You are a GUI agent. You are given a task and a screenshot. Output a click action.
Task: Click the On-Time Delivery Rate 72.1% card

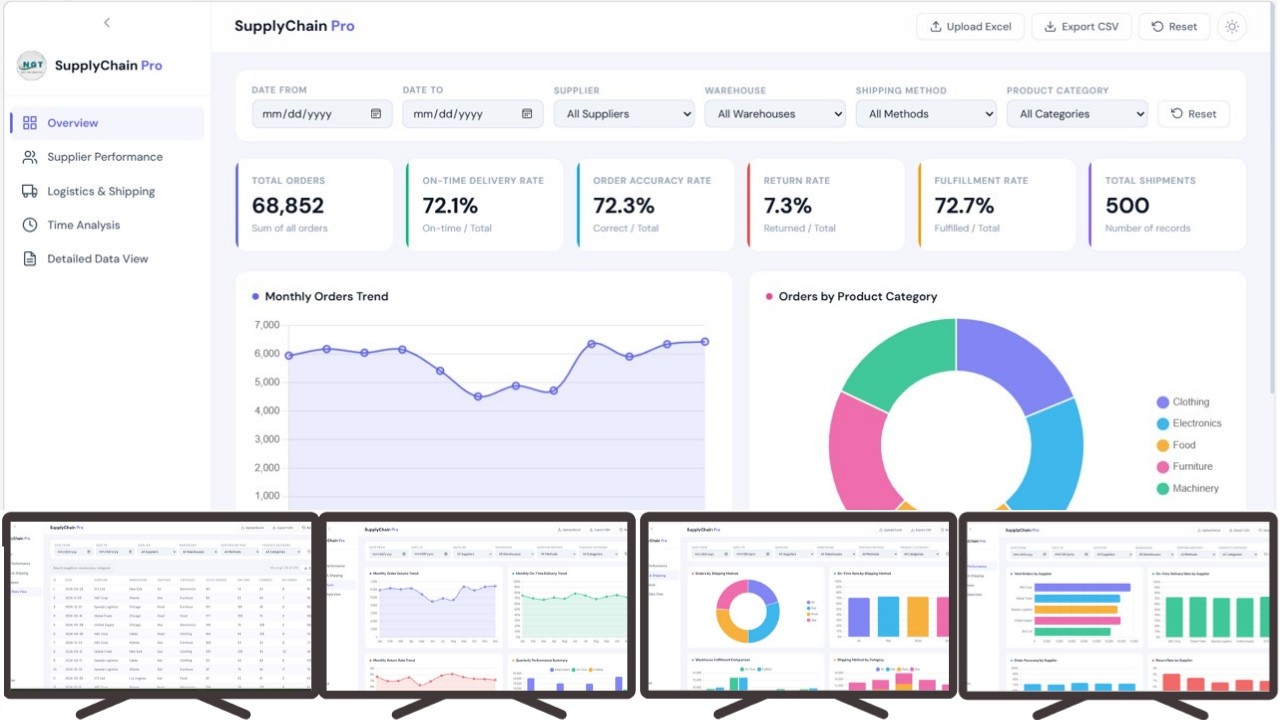[x=485, y=204]
